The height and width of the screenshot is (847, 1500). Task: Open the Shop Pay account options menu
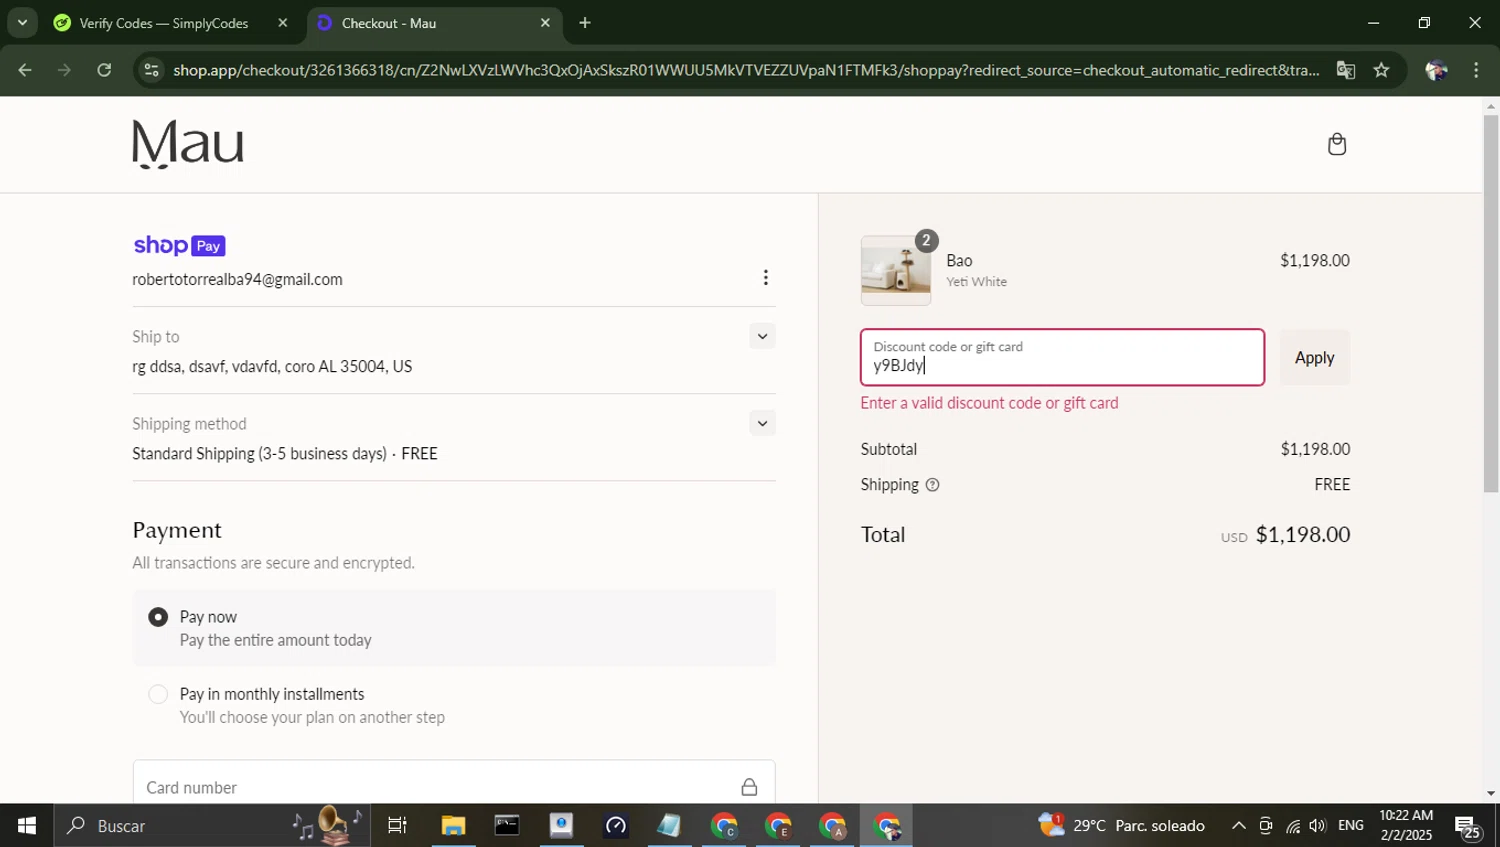765,278
